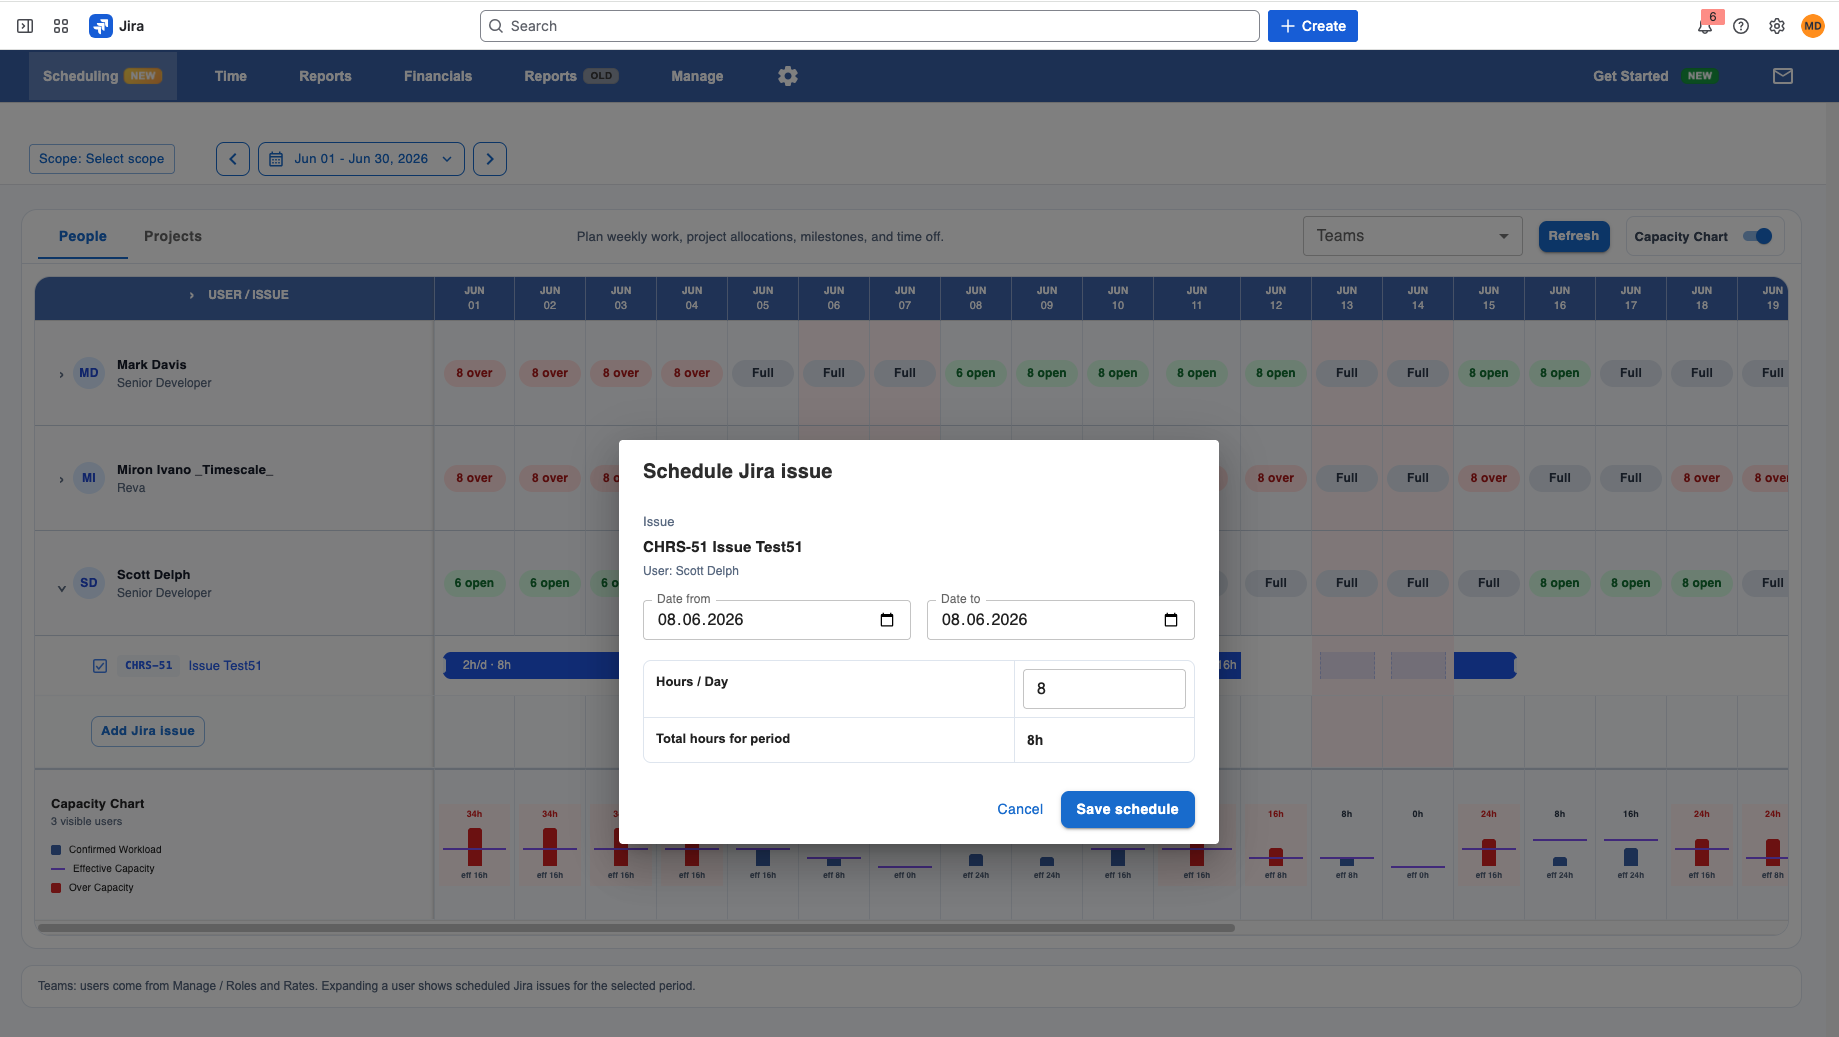Click the Save schedule button
This screenshot has width=1839, height=1037.
click(1127, 809)
